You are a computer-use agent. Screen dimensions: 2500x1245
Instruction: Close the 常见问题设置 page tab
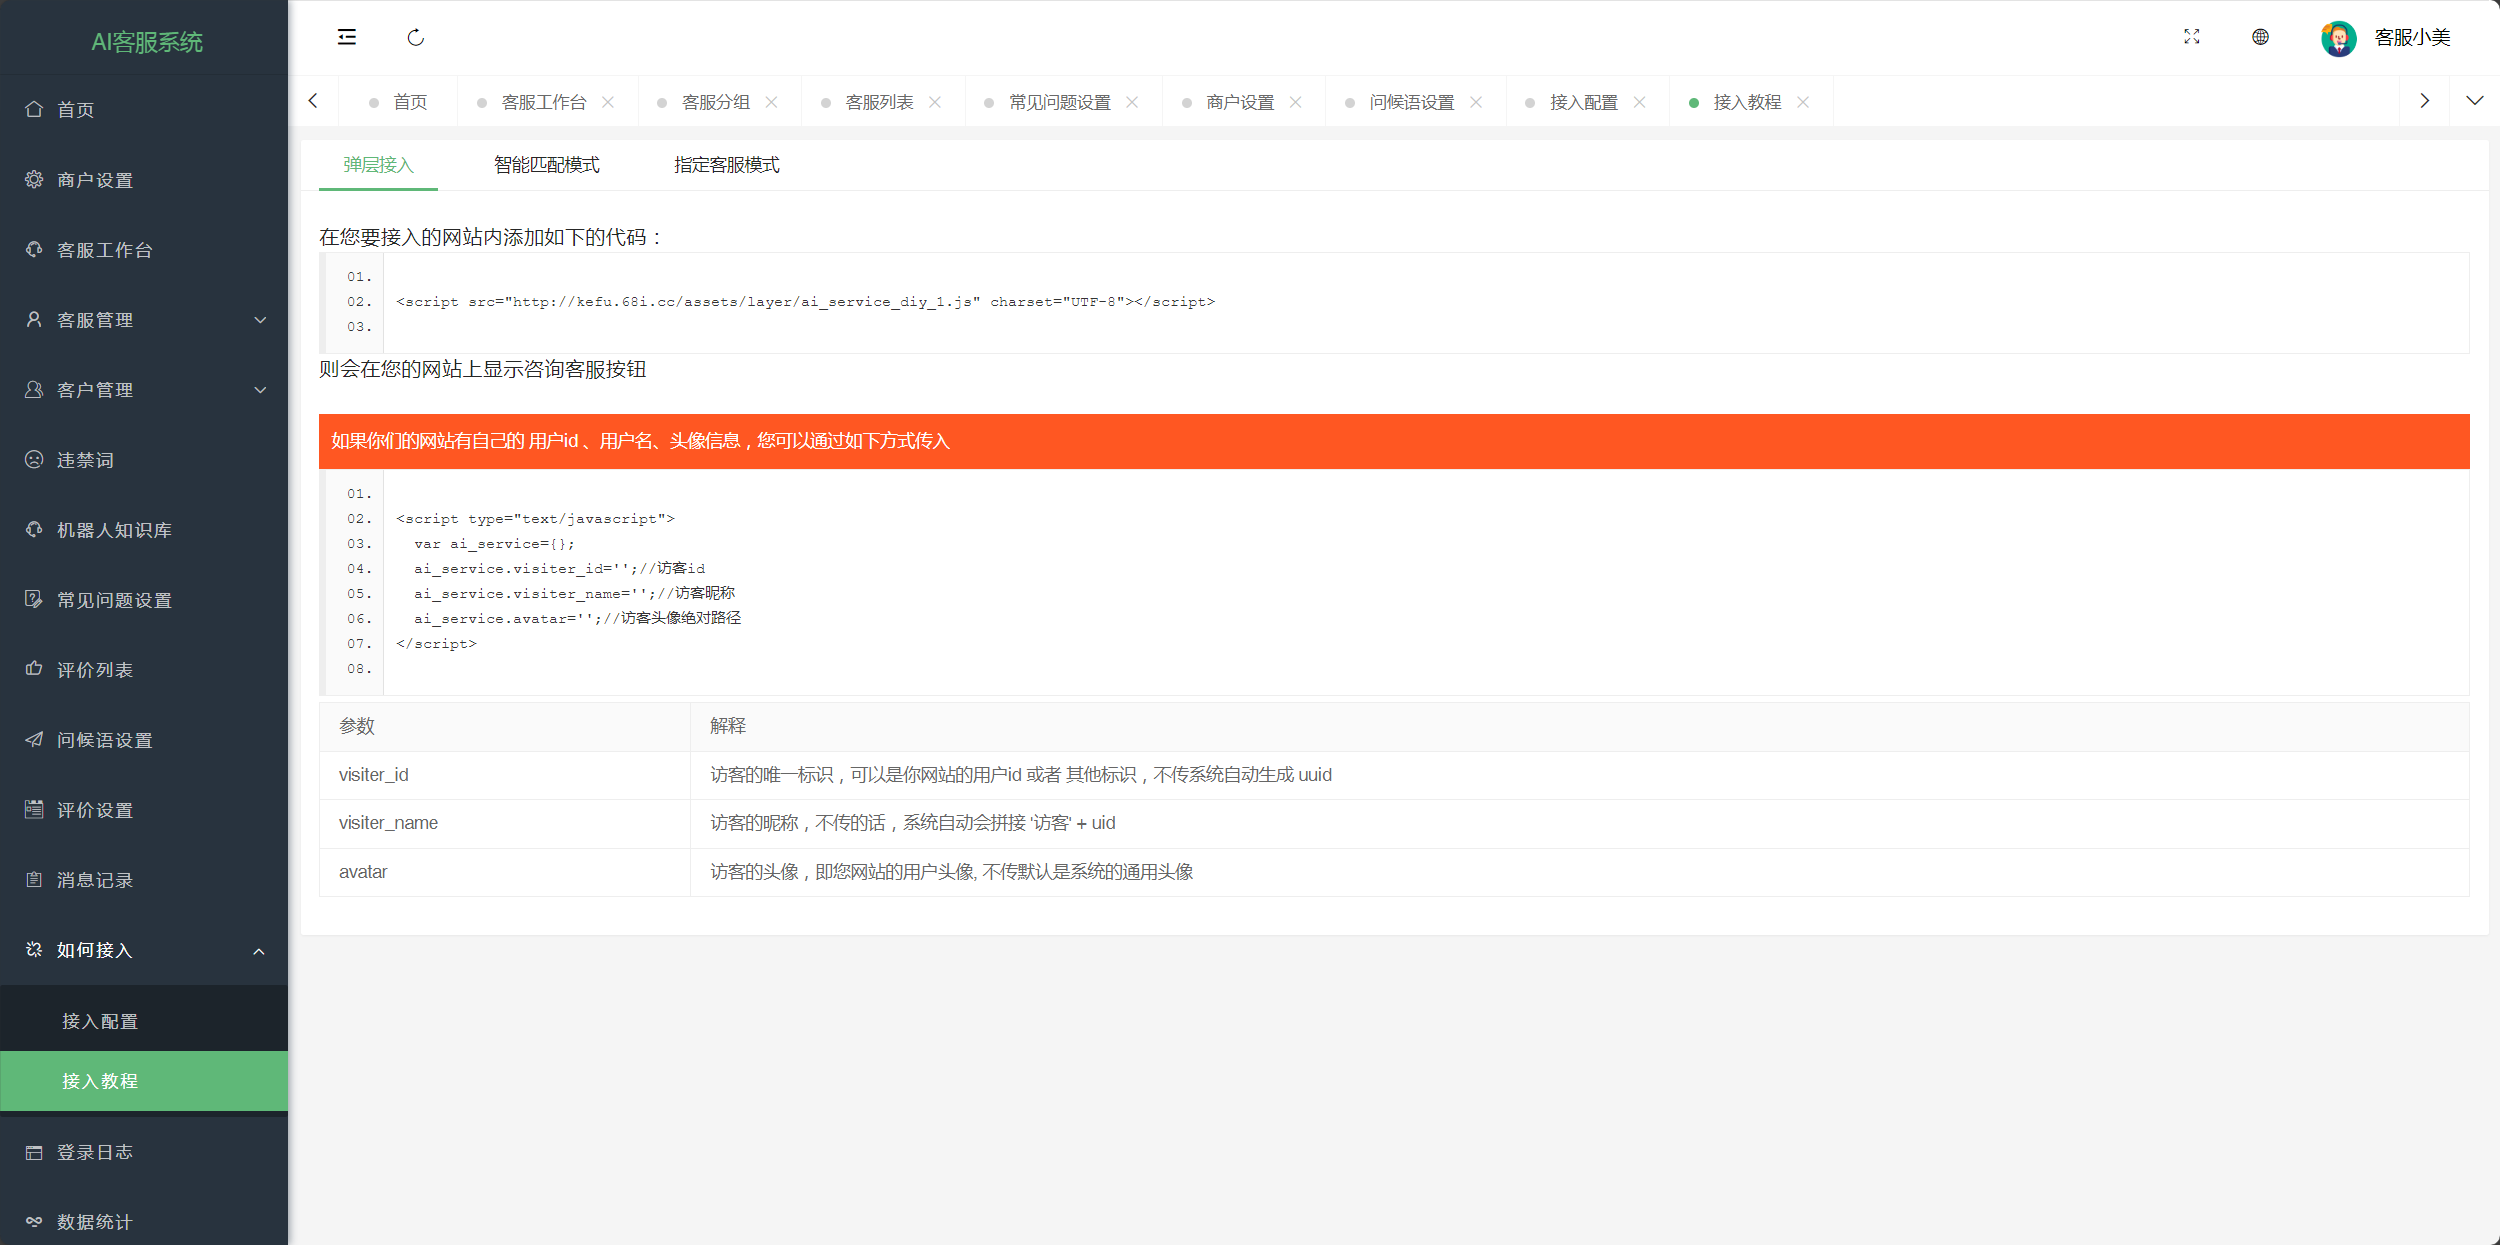point(1132,102)
